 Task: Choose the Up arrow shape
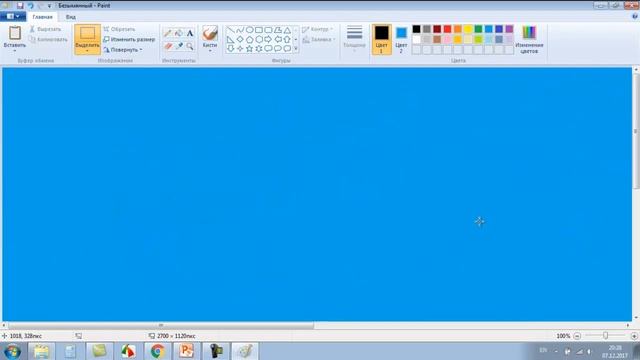(x=287, y=40)
